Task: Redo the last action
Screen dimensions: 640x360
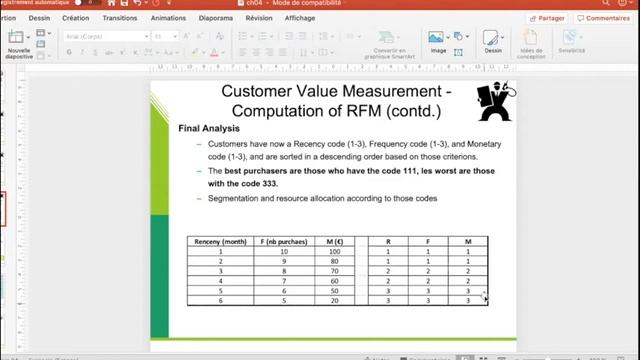Action: coord(156,3)
